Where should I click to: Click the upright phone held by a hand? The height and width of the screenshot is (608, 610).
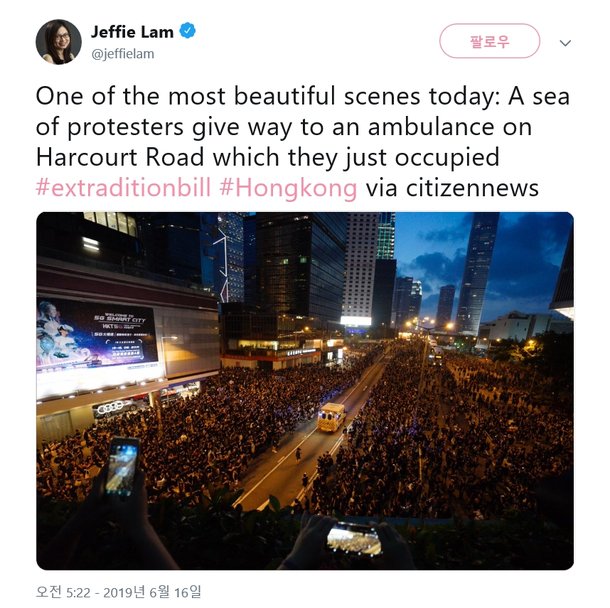123,465
